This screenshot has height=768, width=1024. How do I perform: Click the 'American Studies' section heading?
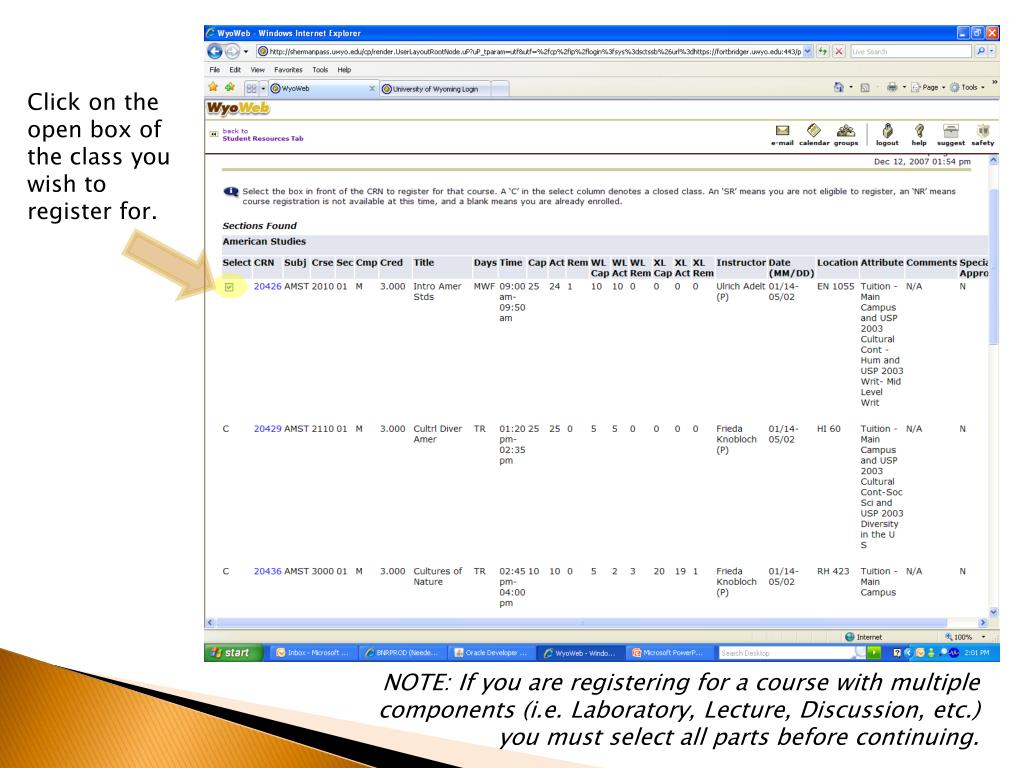click(264, 242)
